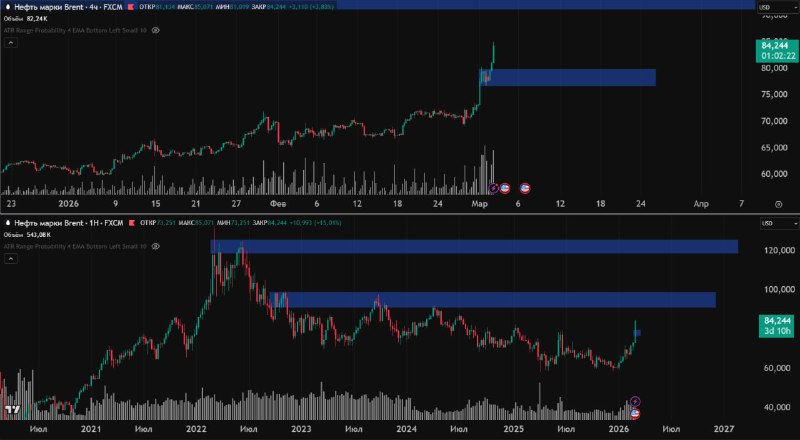Viewport: 800px width, 440px height.
Task: Click the Volume 543,08K label on the bottom chart
Action: pyautogui.click(x=27, y=234)
